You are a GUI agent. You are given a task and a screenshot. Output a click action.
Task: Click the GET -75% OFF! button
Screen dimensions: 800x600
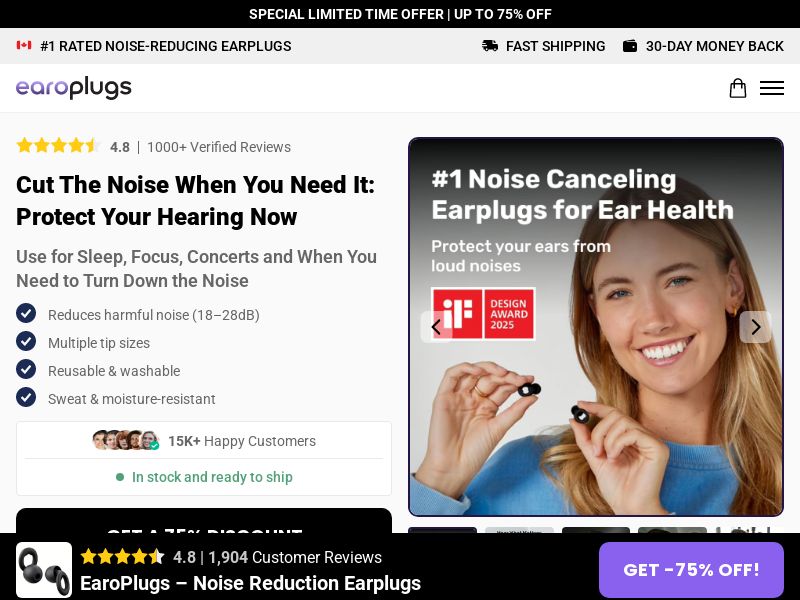691,569
